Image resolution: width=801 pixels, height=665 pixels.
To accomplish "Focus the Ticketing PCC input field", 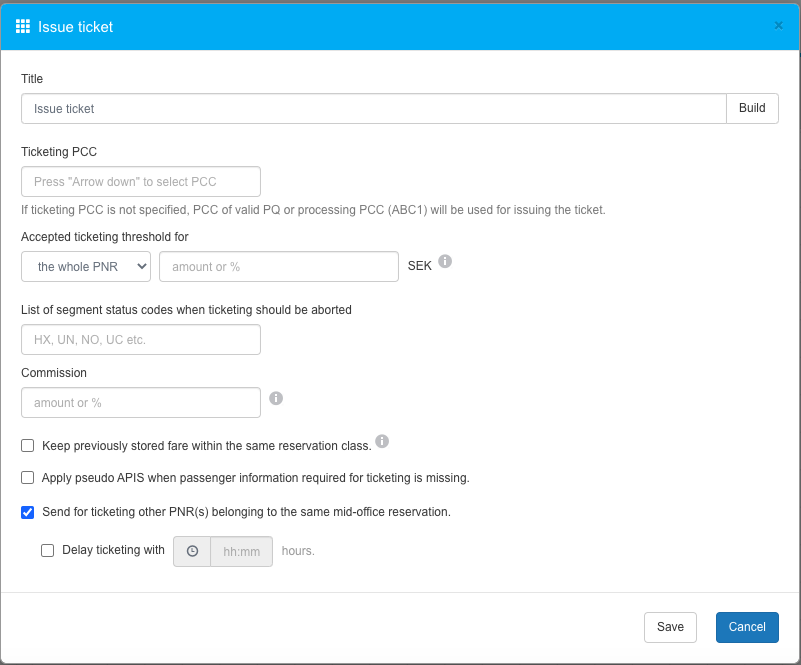I will [x=141, y=182].
